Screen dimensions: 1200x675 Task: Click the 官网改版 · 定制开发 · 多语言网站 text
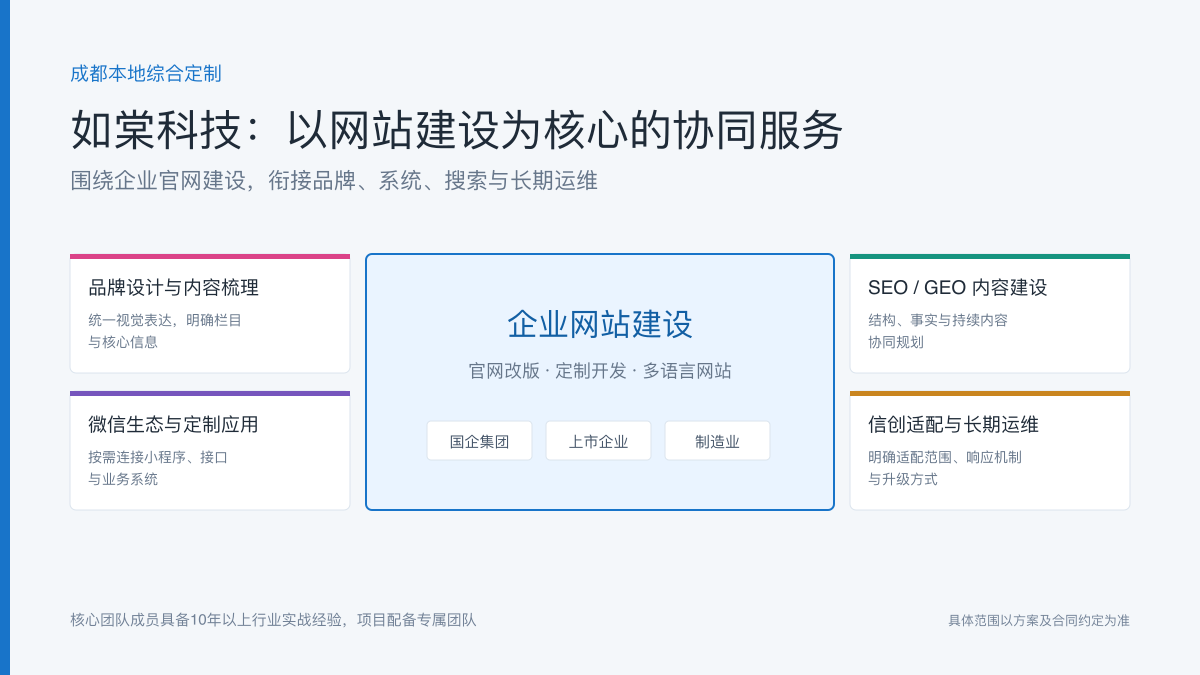click(600, 371)
